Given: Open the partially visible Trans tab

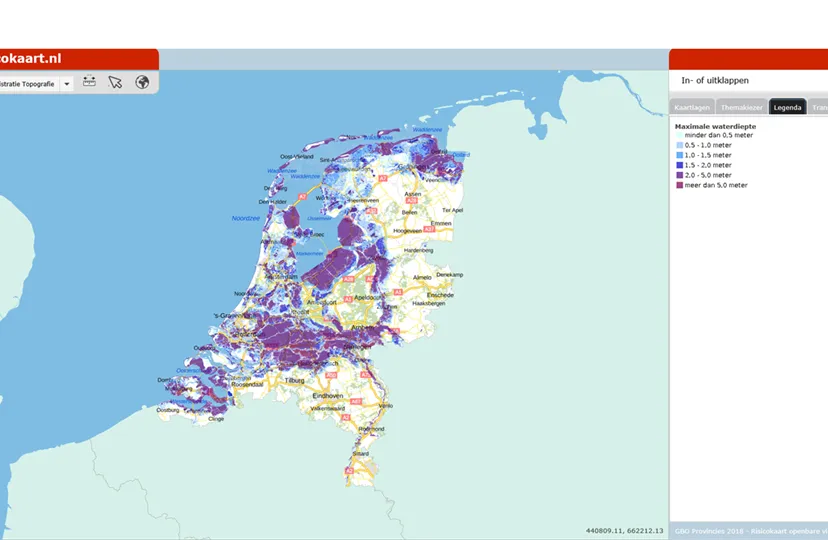Looking at the screenshot, I should click(818, 107).
